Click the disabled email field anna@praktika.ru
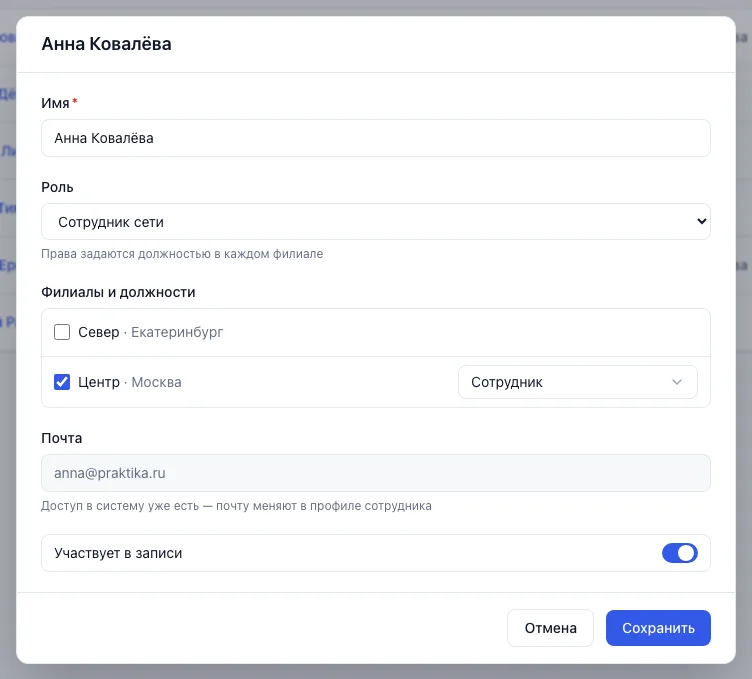752x679 pixels. pyautogui.click(x=376, y=473)
